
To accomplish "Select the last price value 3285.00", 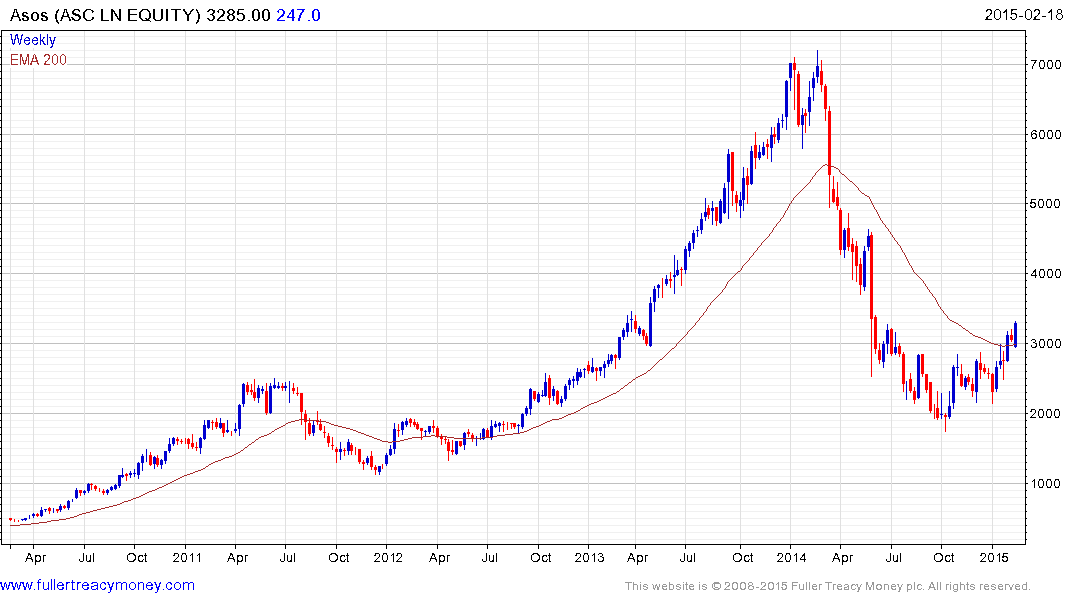I will click(239, 15).
